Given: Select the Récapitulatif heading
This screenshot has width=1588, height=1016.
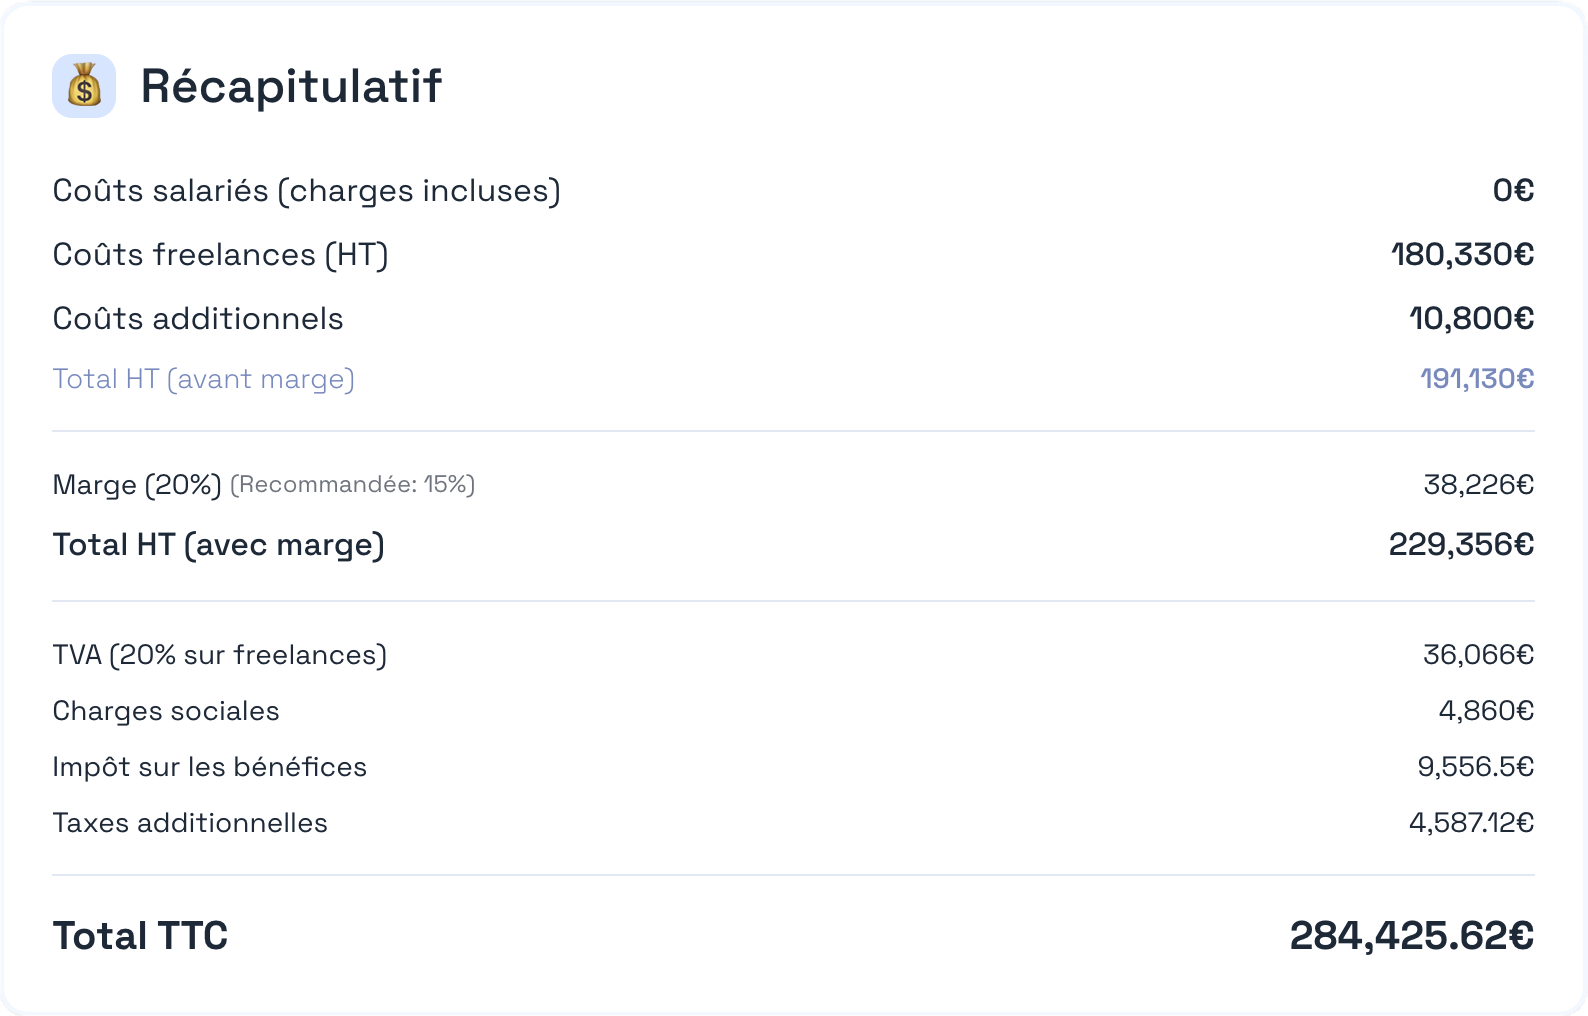Looking at the screenshot, I should [291, 86].
